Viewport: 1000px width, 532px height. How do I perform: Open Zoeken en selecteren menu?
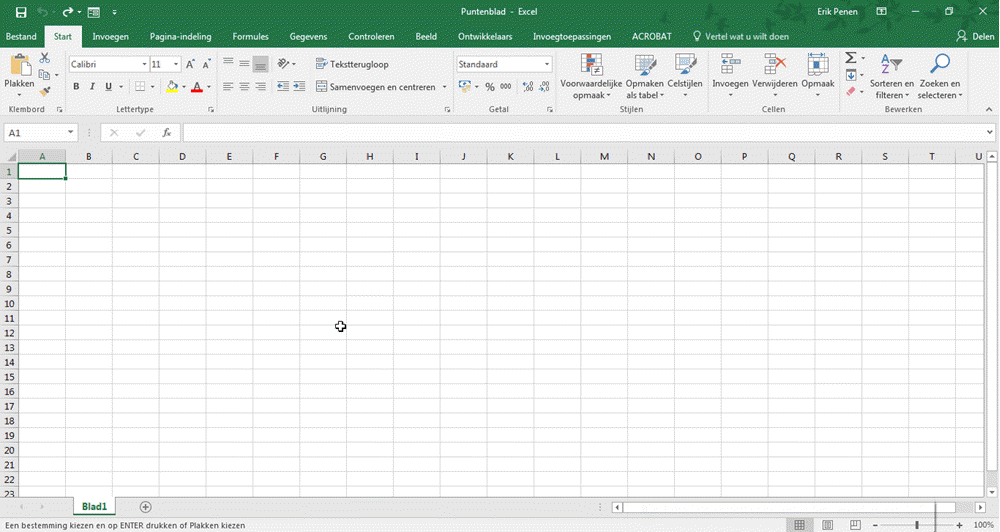pyautogui.click(x=939, y=77)
